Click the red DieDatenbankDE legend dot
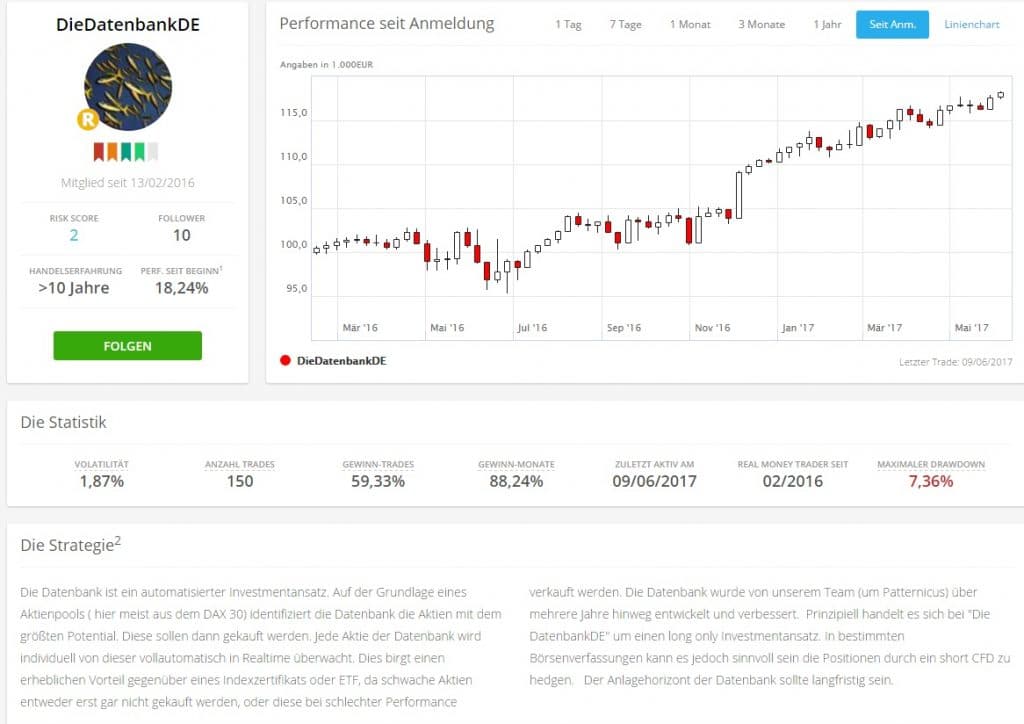This screenshot has height=724, width=1024. (x=286, y=360)
